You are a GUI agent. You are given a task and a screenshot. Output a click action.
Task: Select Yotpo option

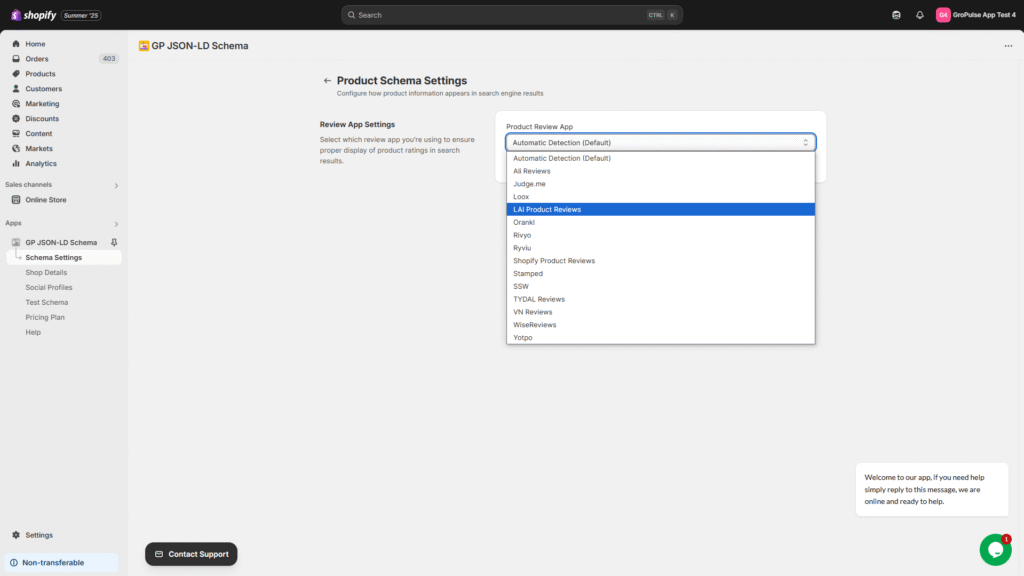click(x=660, y=338)
